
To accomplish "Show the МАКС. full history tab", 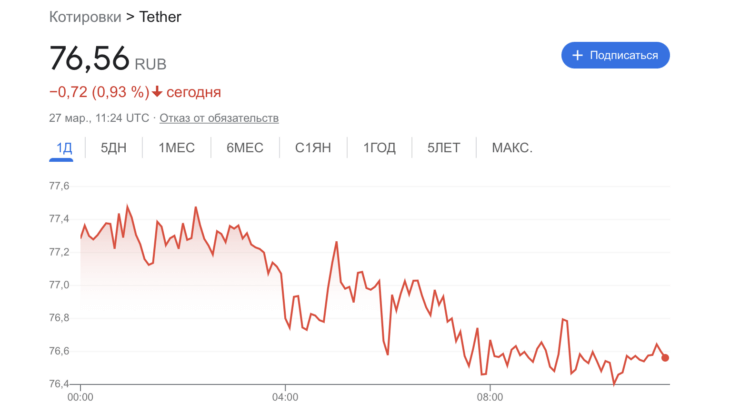I will coord(512,148).
